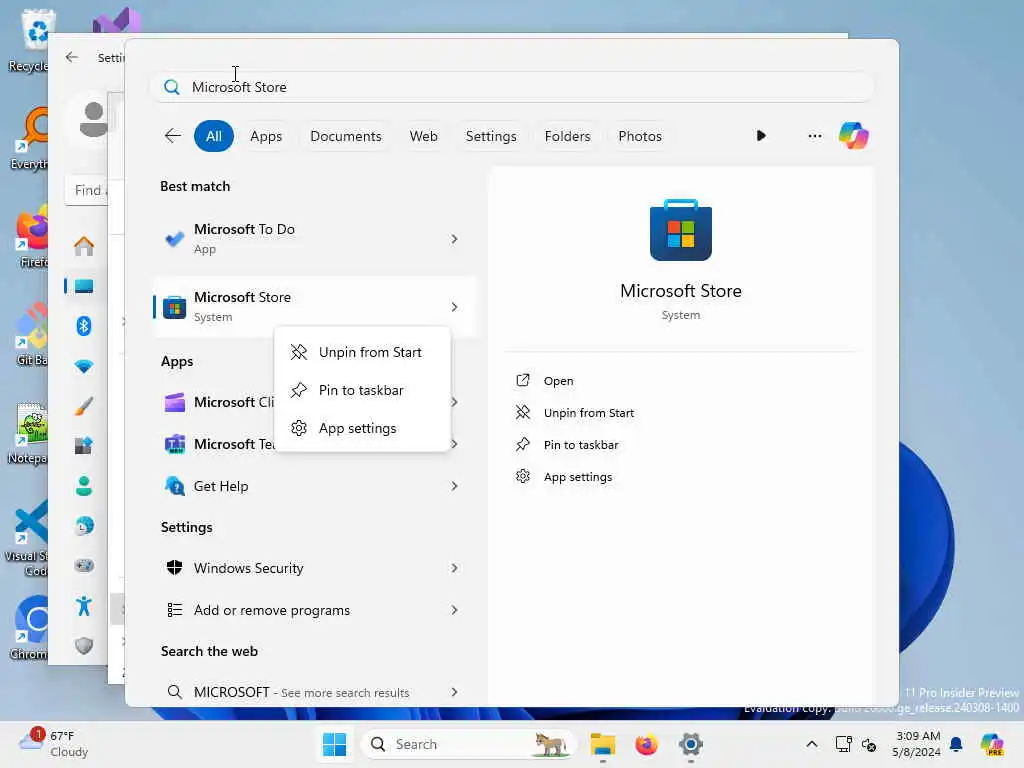This screenshot has width=1024, height=768.
Task: Click Pin to taskbar icon in preview pane
Action: [x=522, y=445]
